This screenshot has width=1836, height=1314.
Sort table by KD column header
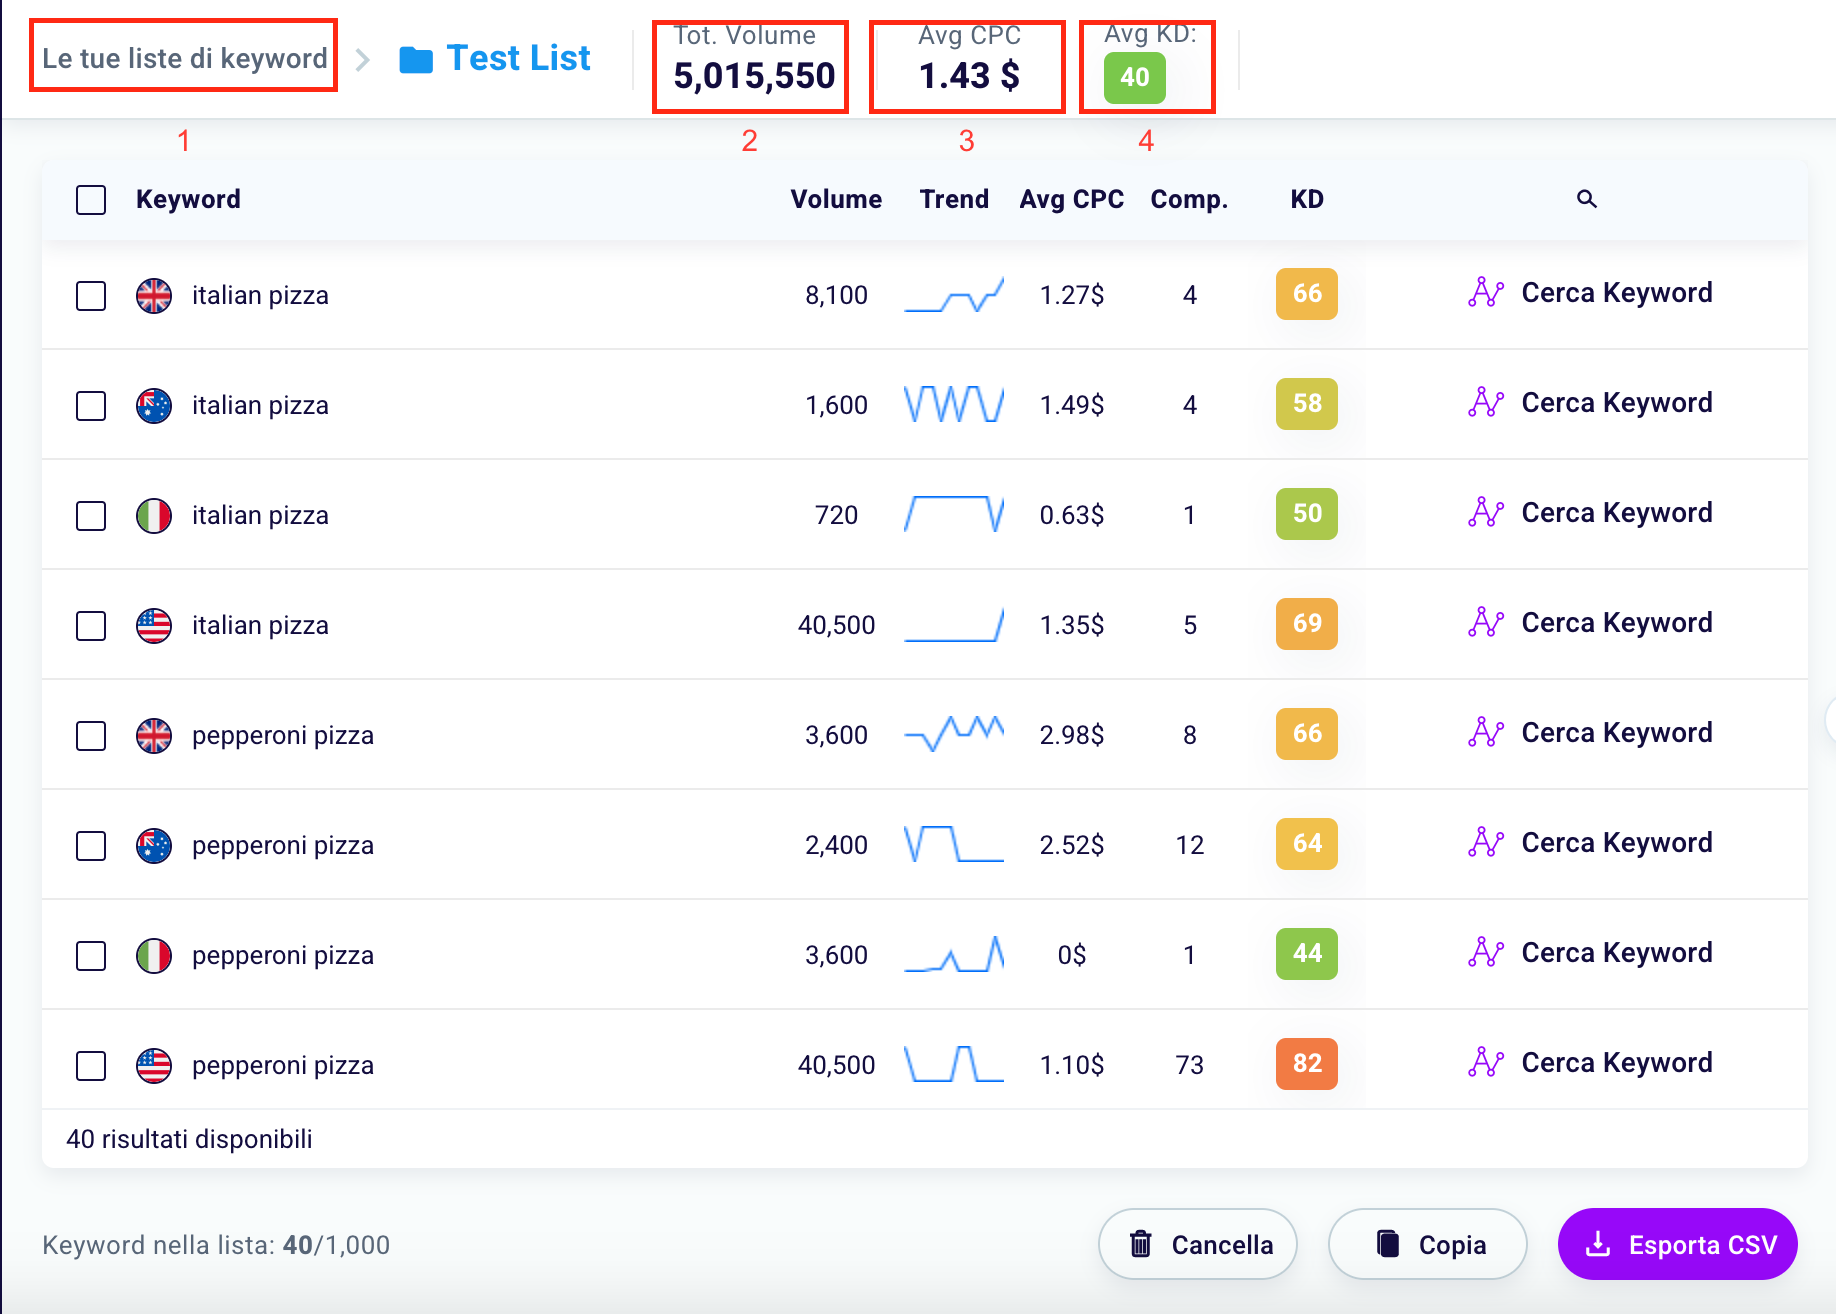coord(1306,199)
